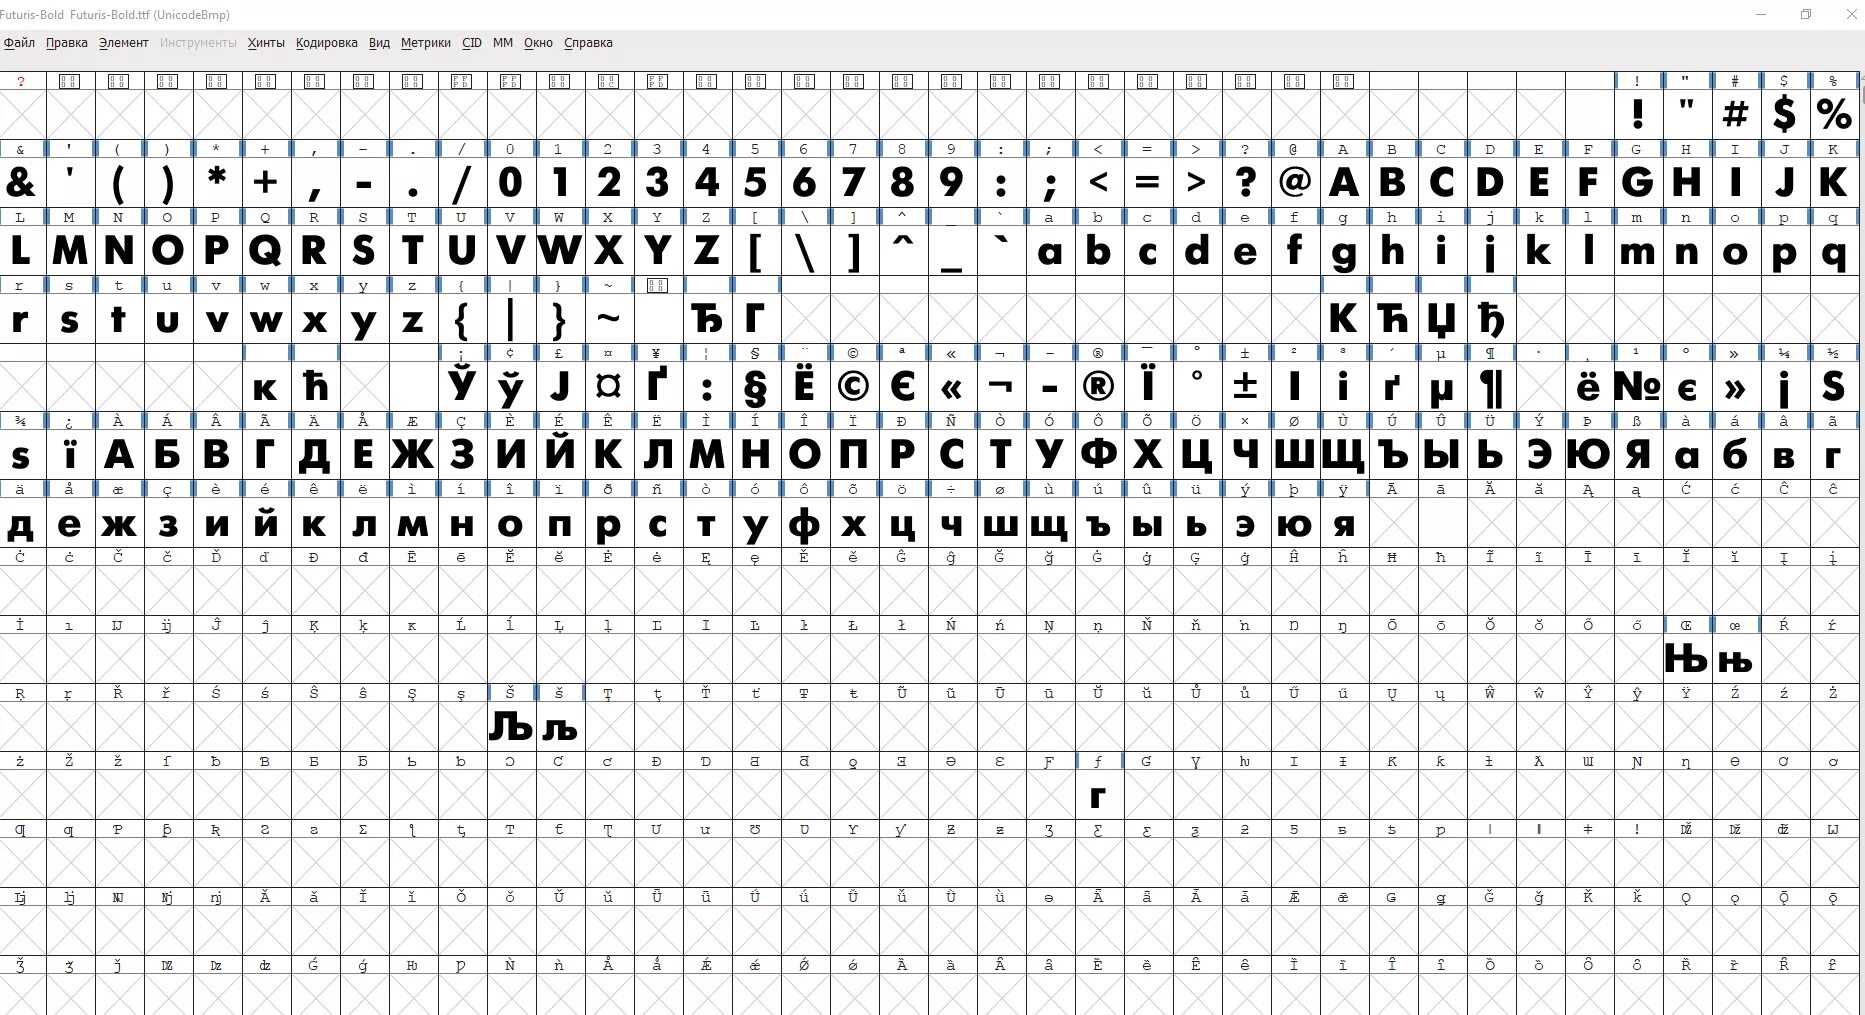This screenshot has width=1865, height=1015.
Task: Select the forward slash / glyph cell
Action: pyautogui.click(x=462, y=182)
